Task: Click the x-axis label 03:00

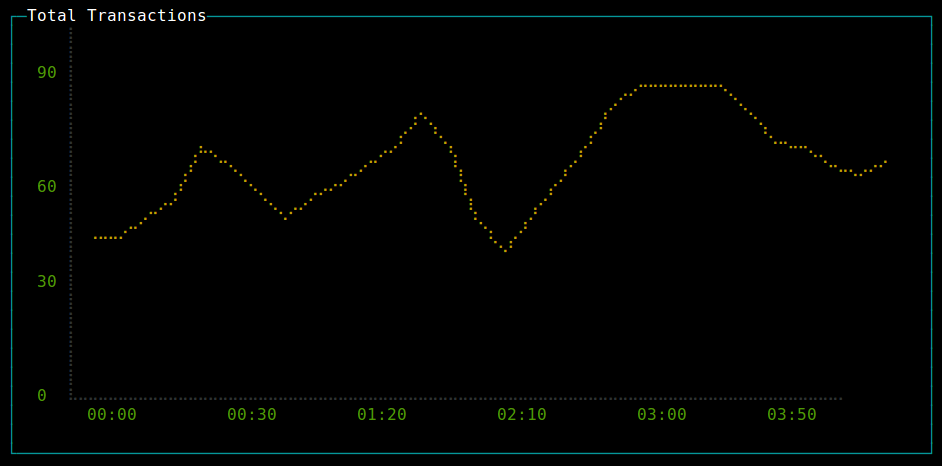Action: coord(662,414)
